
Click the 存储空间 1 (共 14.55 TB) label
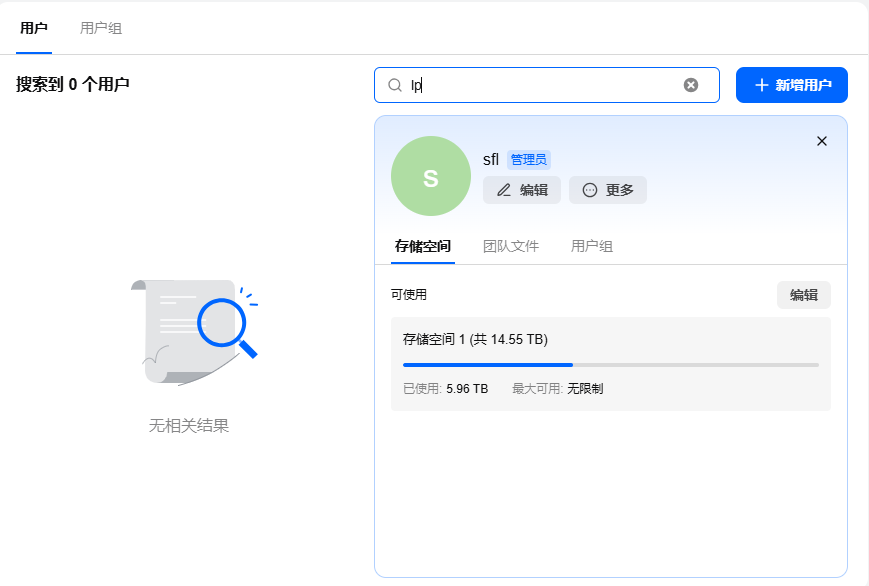pyautogui.click(x=475, y=339)
